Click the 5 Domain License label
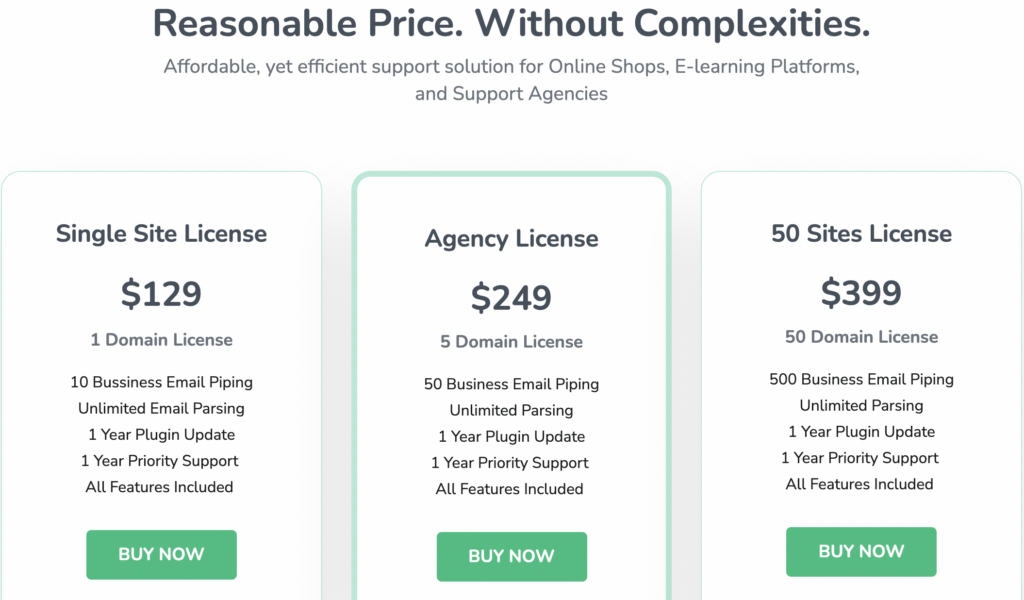This screenshot has width=1024, height=600. click(x=511, y=342)
